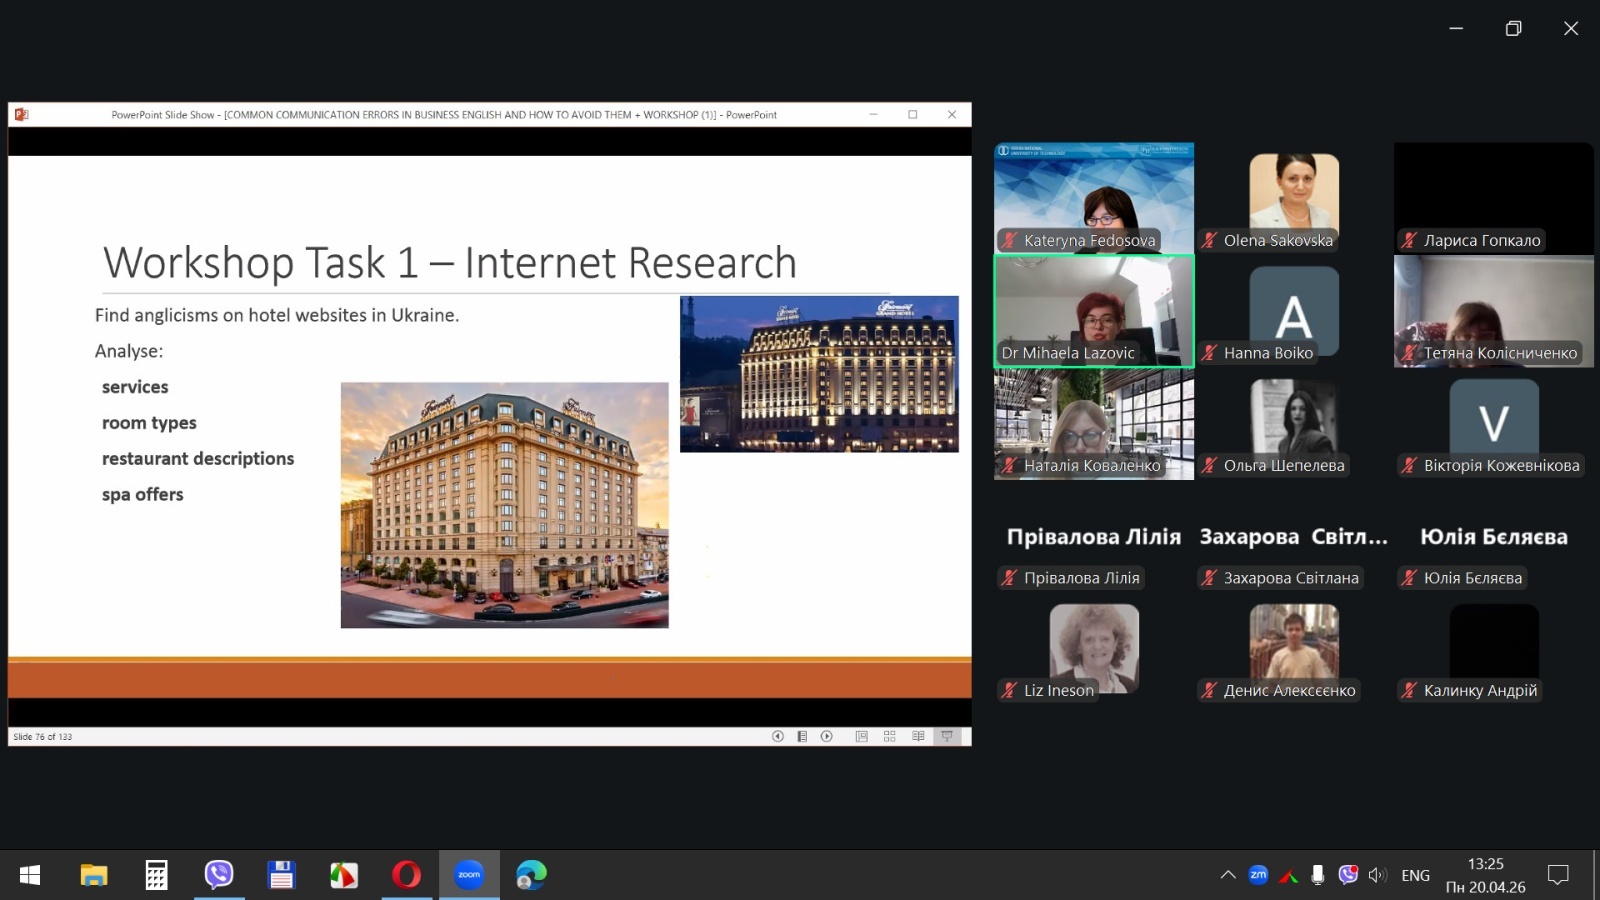Select Dr Mihaela Lazovic's video tile
Viewport: 1600px width, 900px height.
tap(1093, 311)
